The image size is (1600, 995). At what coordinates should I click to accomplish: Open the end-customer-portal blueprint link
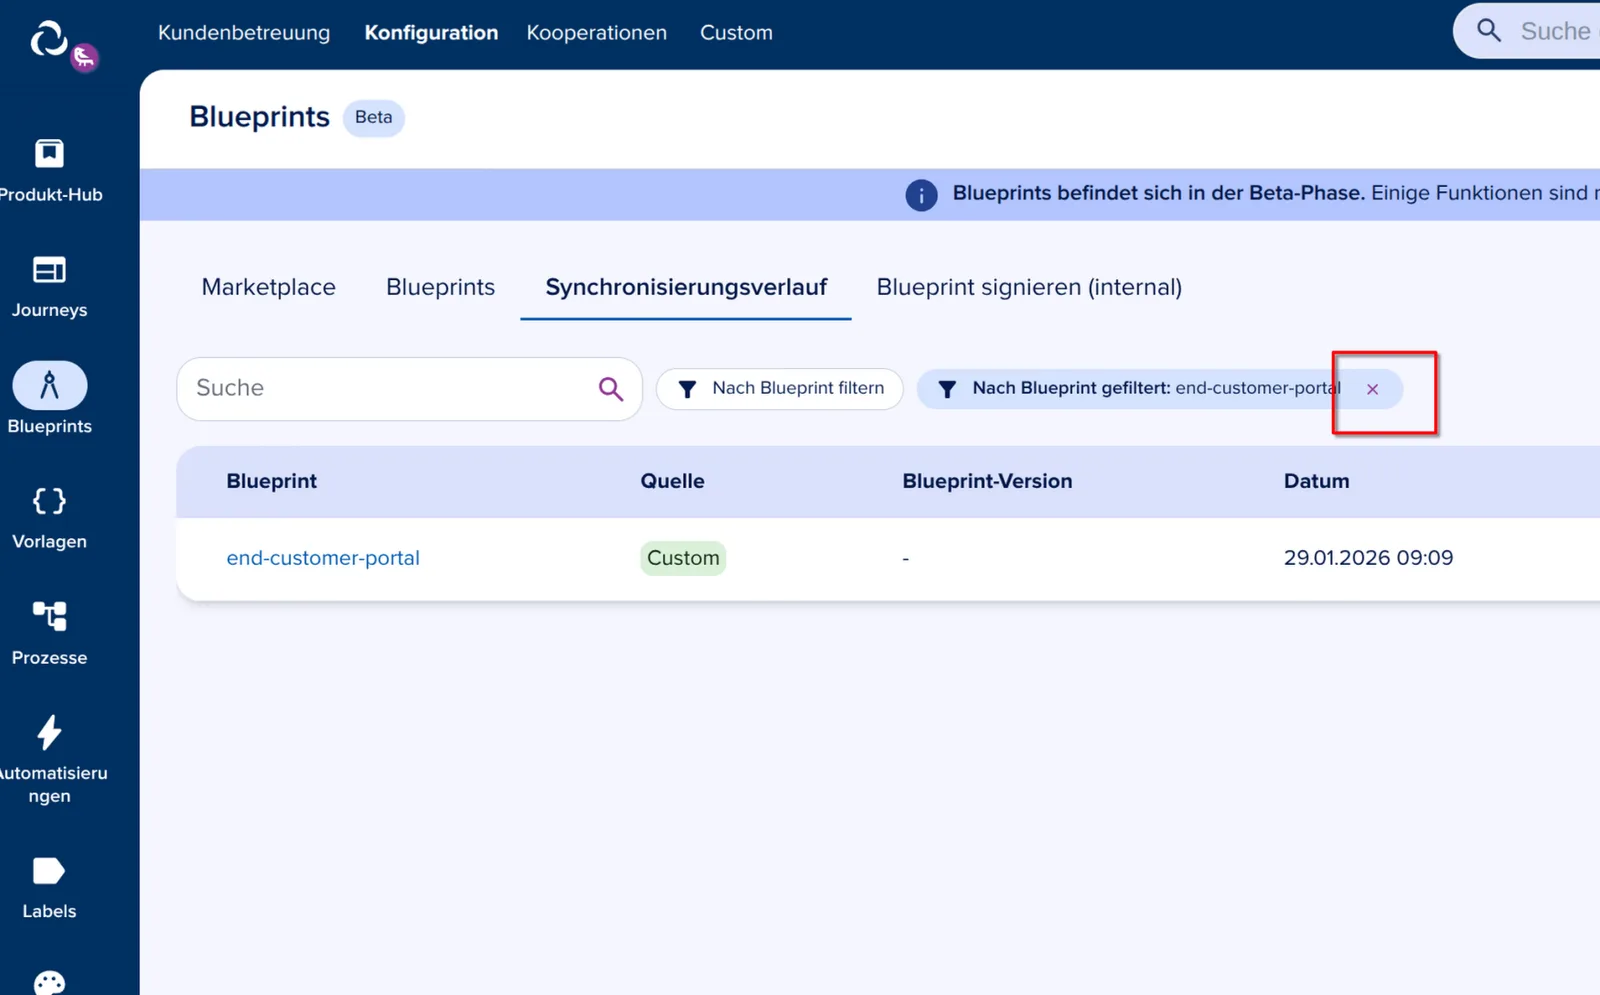pyautogui.click(x=323, y=558)
